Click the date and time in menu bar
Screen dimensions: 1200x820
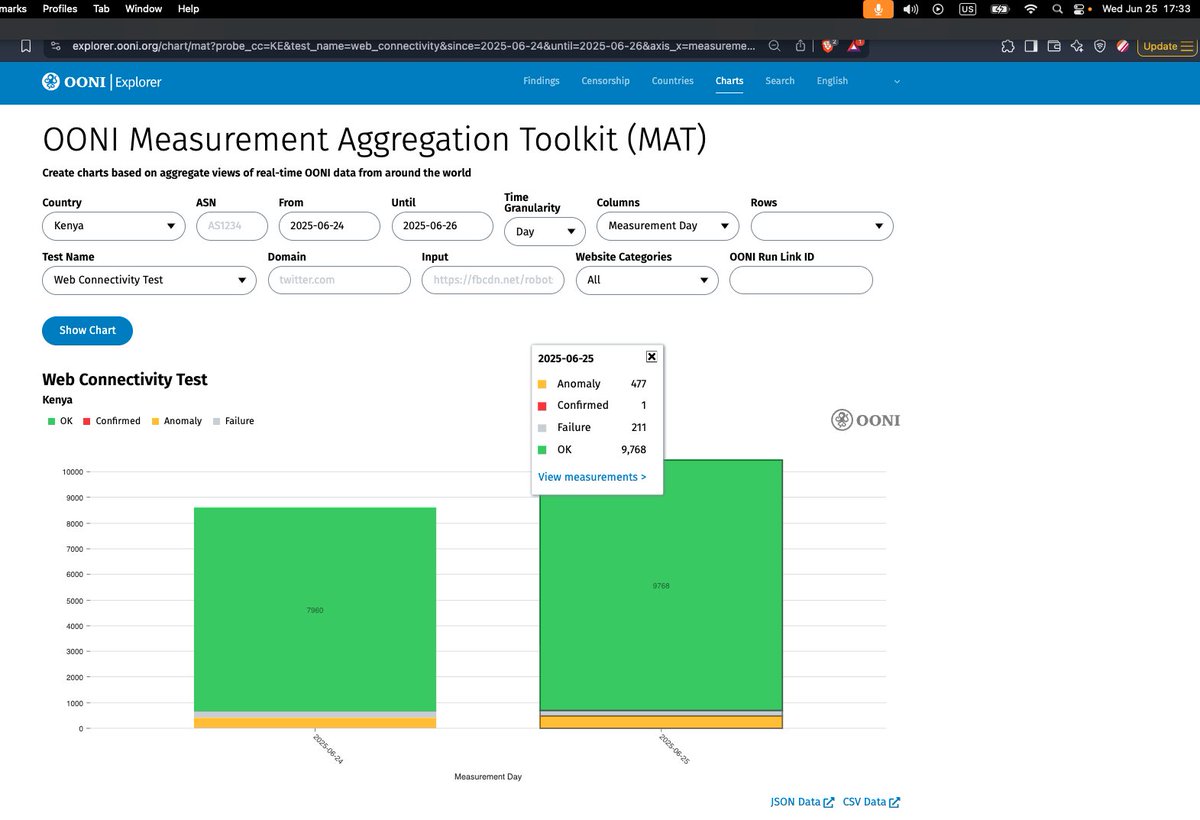[x=1148, y=9]
